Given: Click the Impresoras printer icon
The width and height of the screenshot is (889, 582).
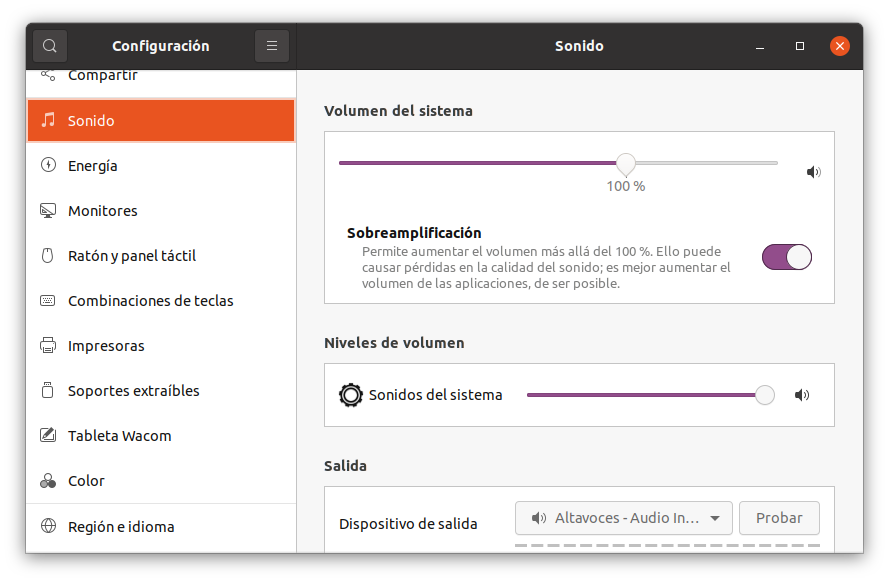Looking at the screenshot, I should (x=47, y=346).
